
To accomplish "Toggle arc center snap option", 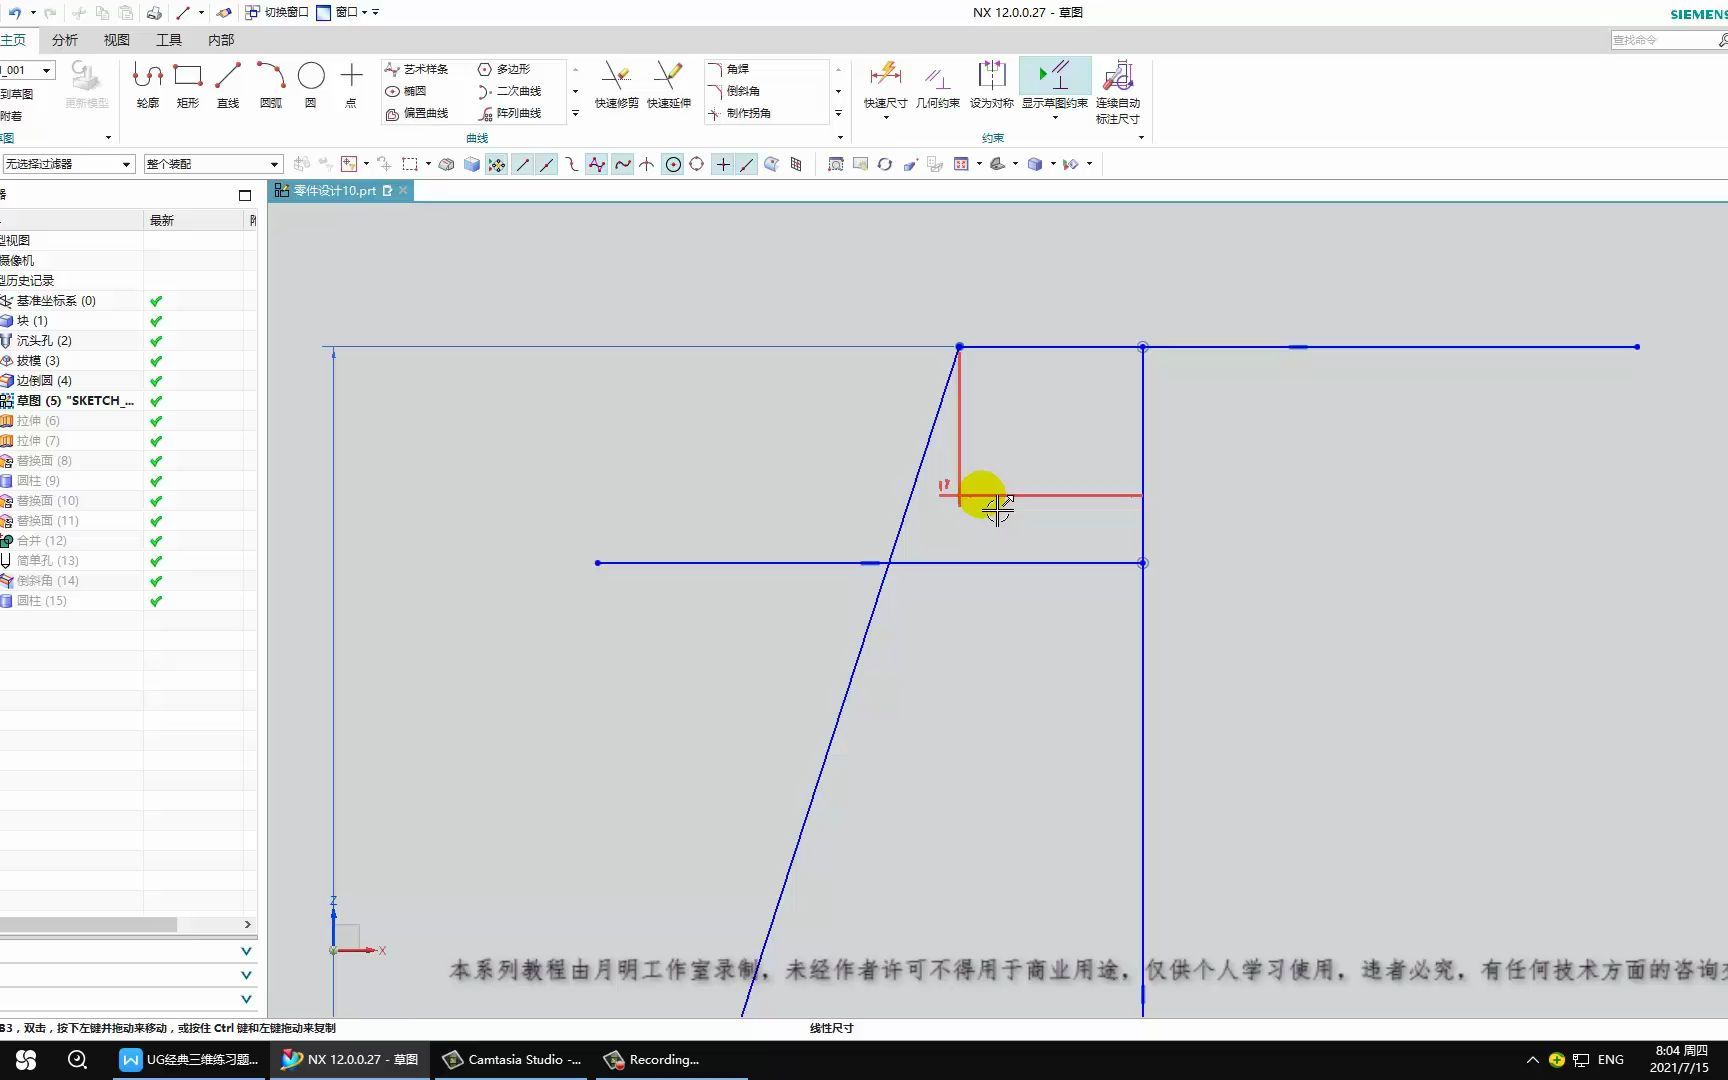I will pyautogui.click(x=673, y=165).
